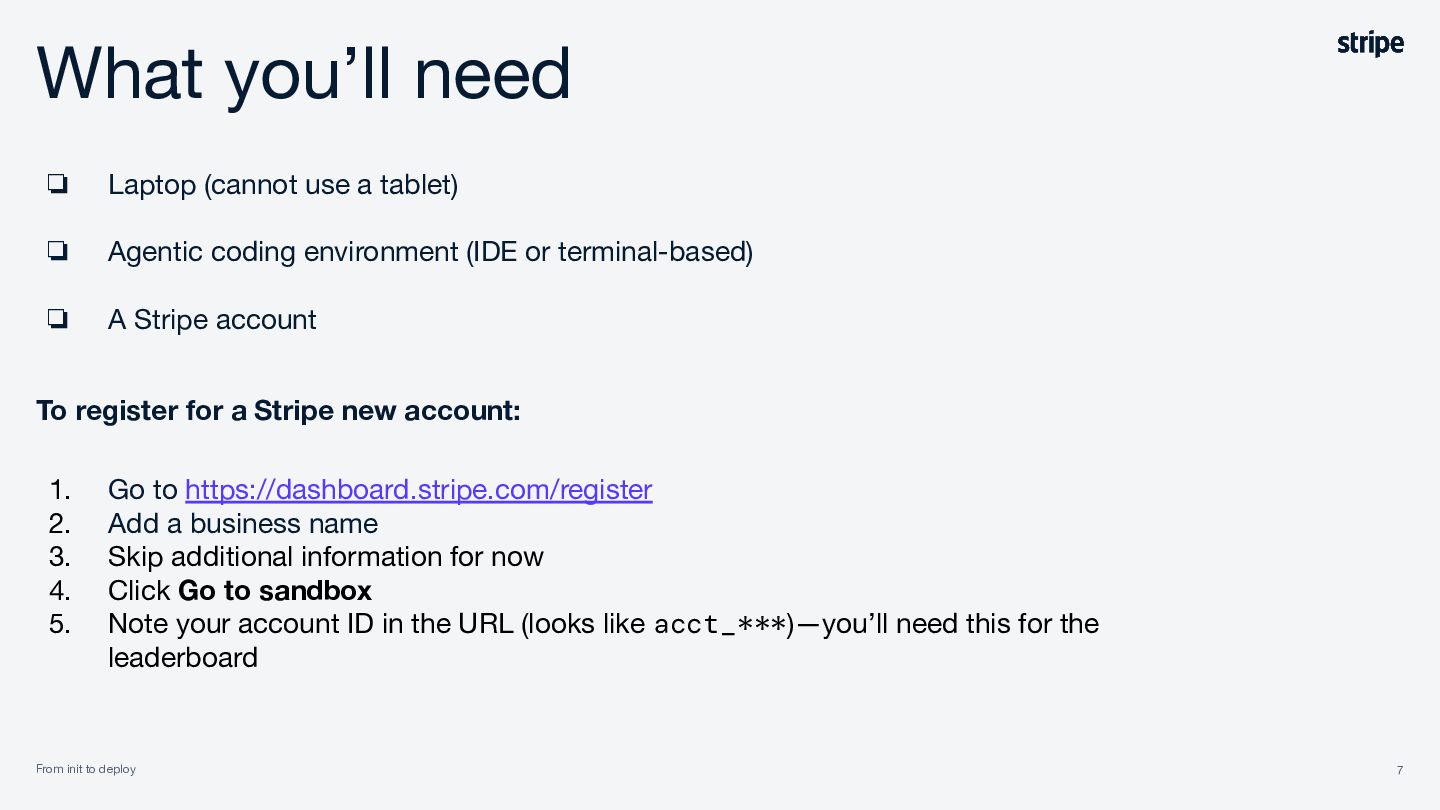Screen dimensions: 1440x810
Task: Click the slide number 7
Action: pos(1399,769)
